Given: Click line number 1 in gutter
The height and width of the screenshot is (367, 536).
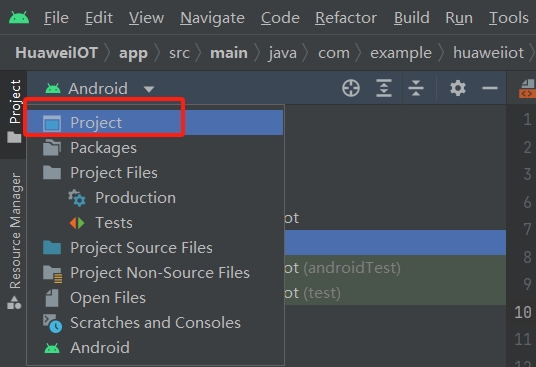Looking at the screenshot, I should 527,119.
